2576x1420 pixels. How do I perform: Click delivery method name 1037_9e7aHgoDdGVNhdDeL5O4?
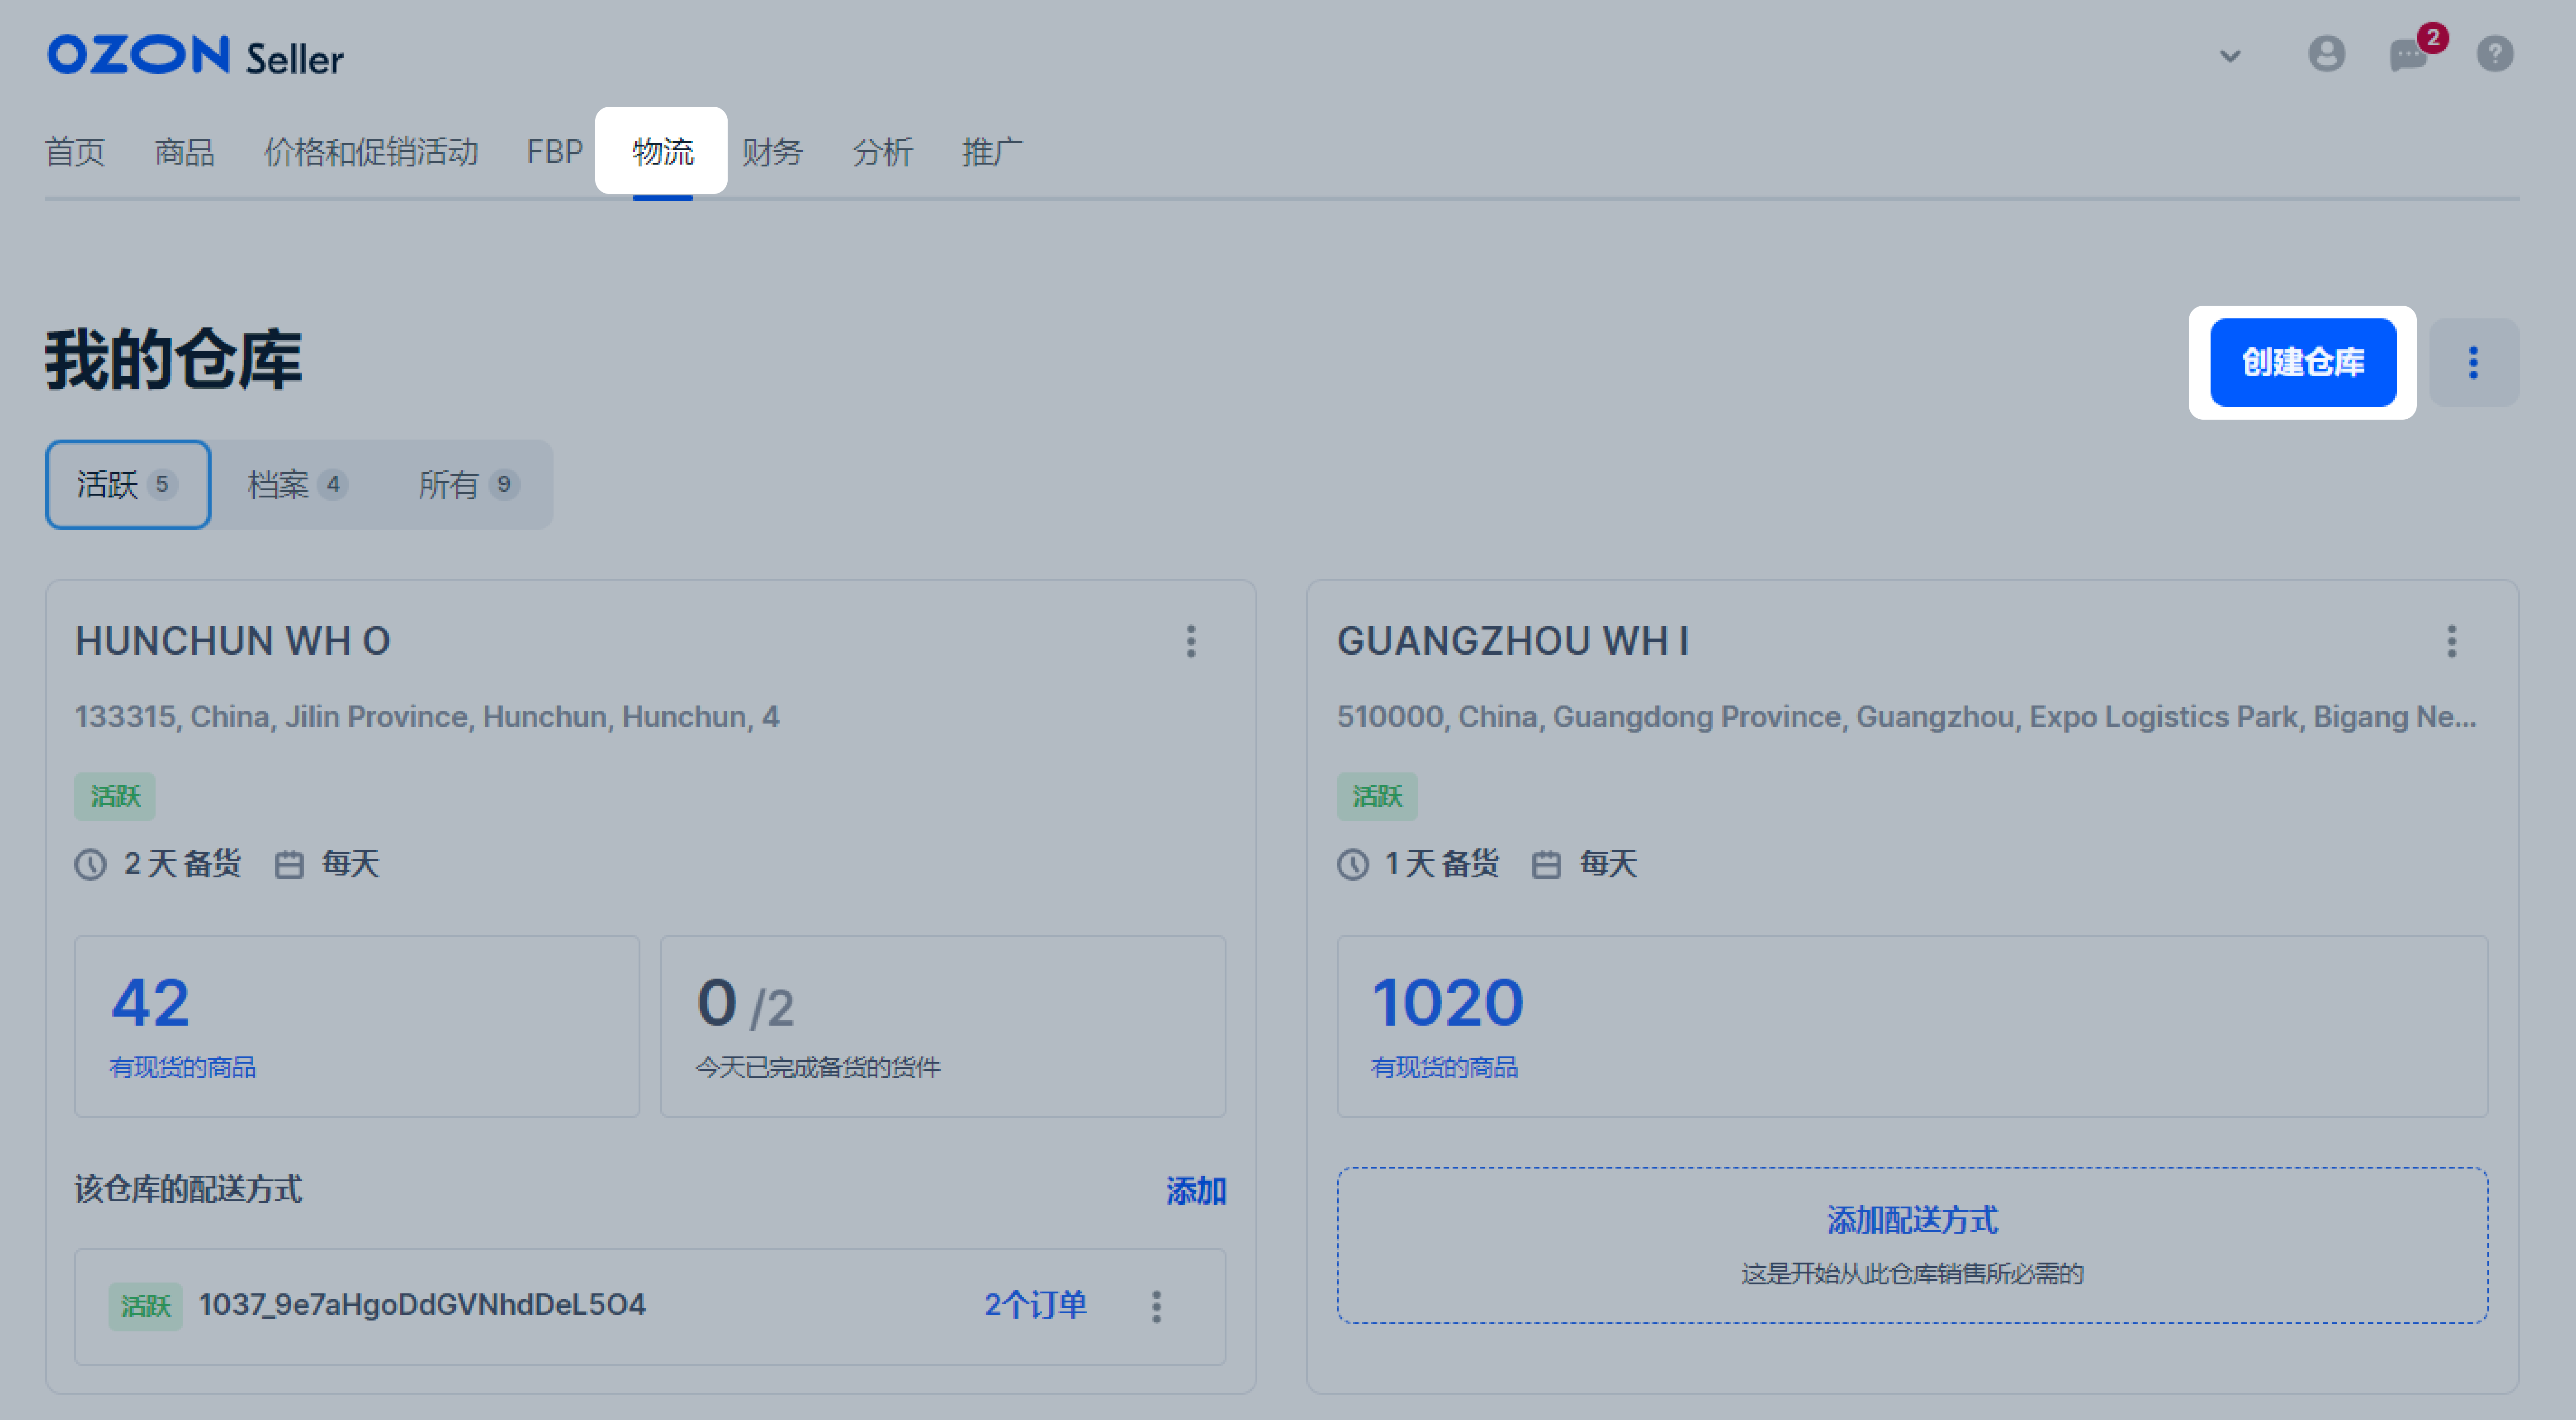click(422, 1305)
